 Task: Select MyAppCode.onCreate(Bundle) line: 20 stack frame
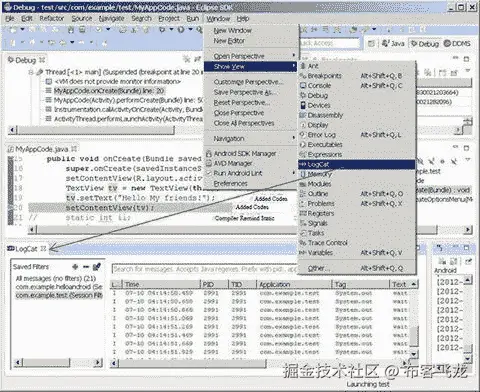click(x=109, y=91)
